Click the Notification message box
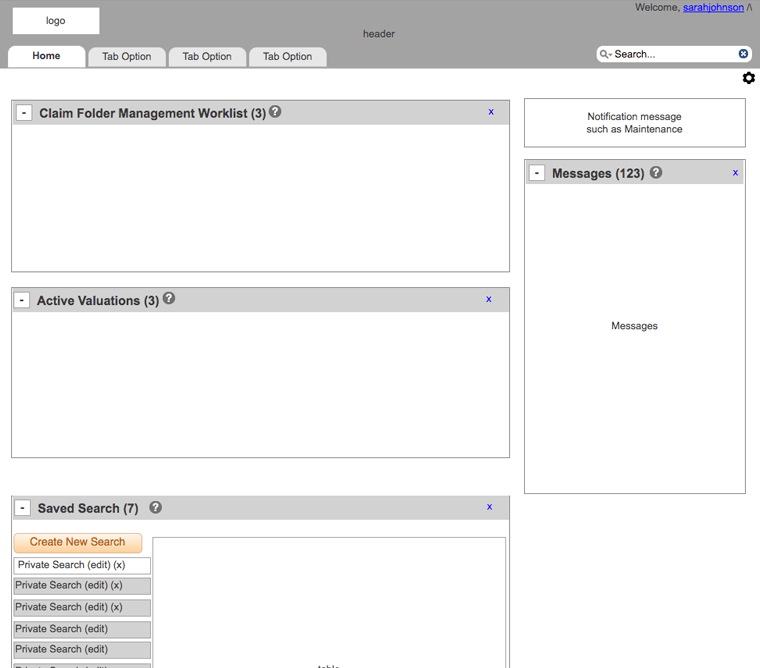Screen dimensions: 760x668 pos(634,123)
